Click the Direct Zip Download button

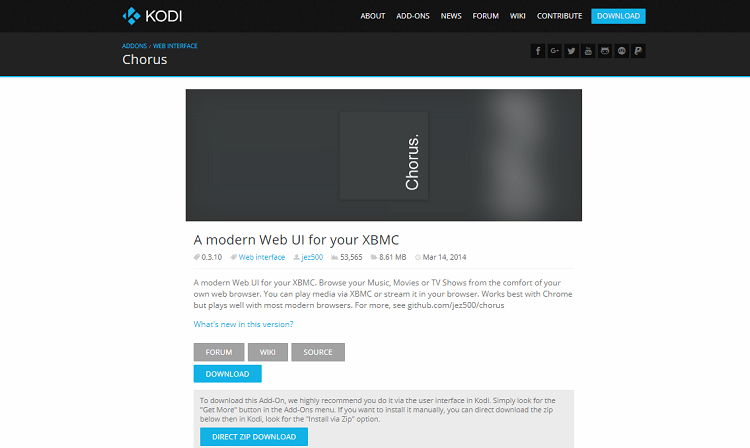click(254, 437)
